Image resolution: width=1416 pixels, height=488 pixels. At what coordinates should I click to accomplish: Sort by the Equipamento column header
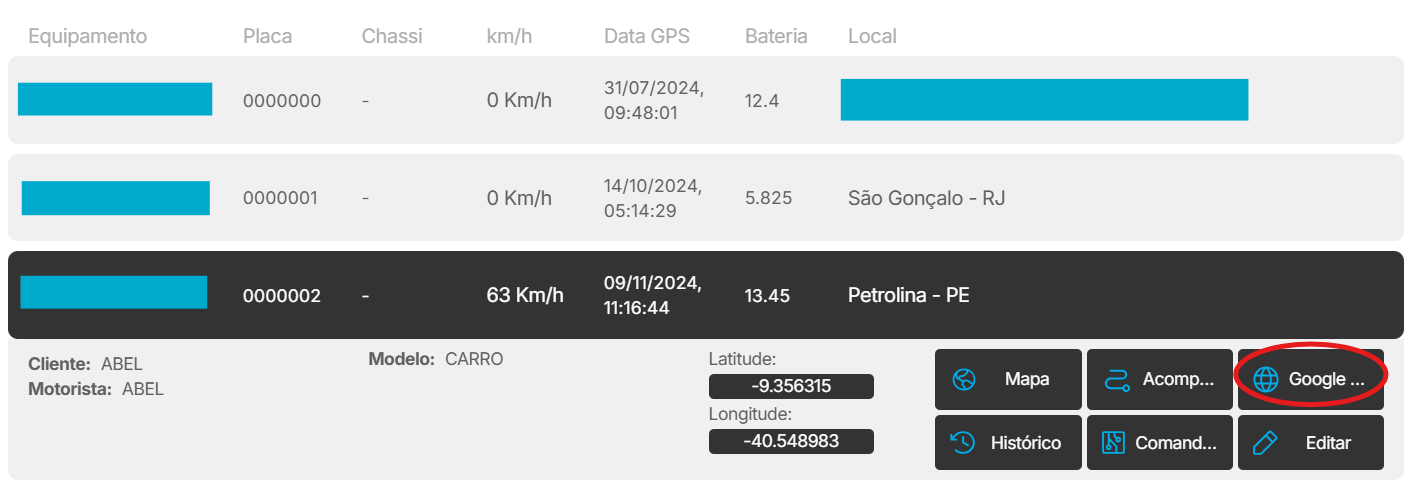[x=88, y=36]
